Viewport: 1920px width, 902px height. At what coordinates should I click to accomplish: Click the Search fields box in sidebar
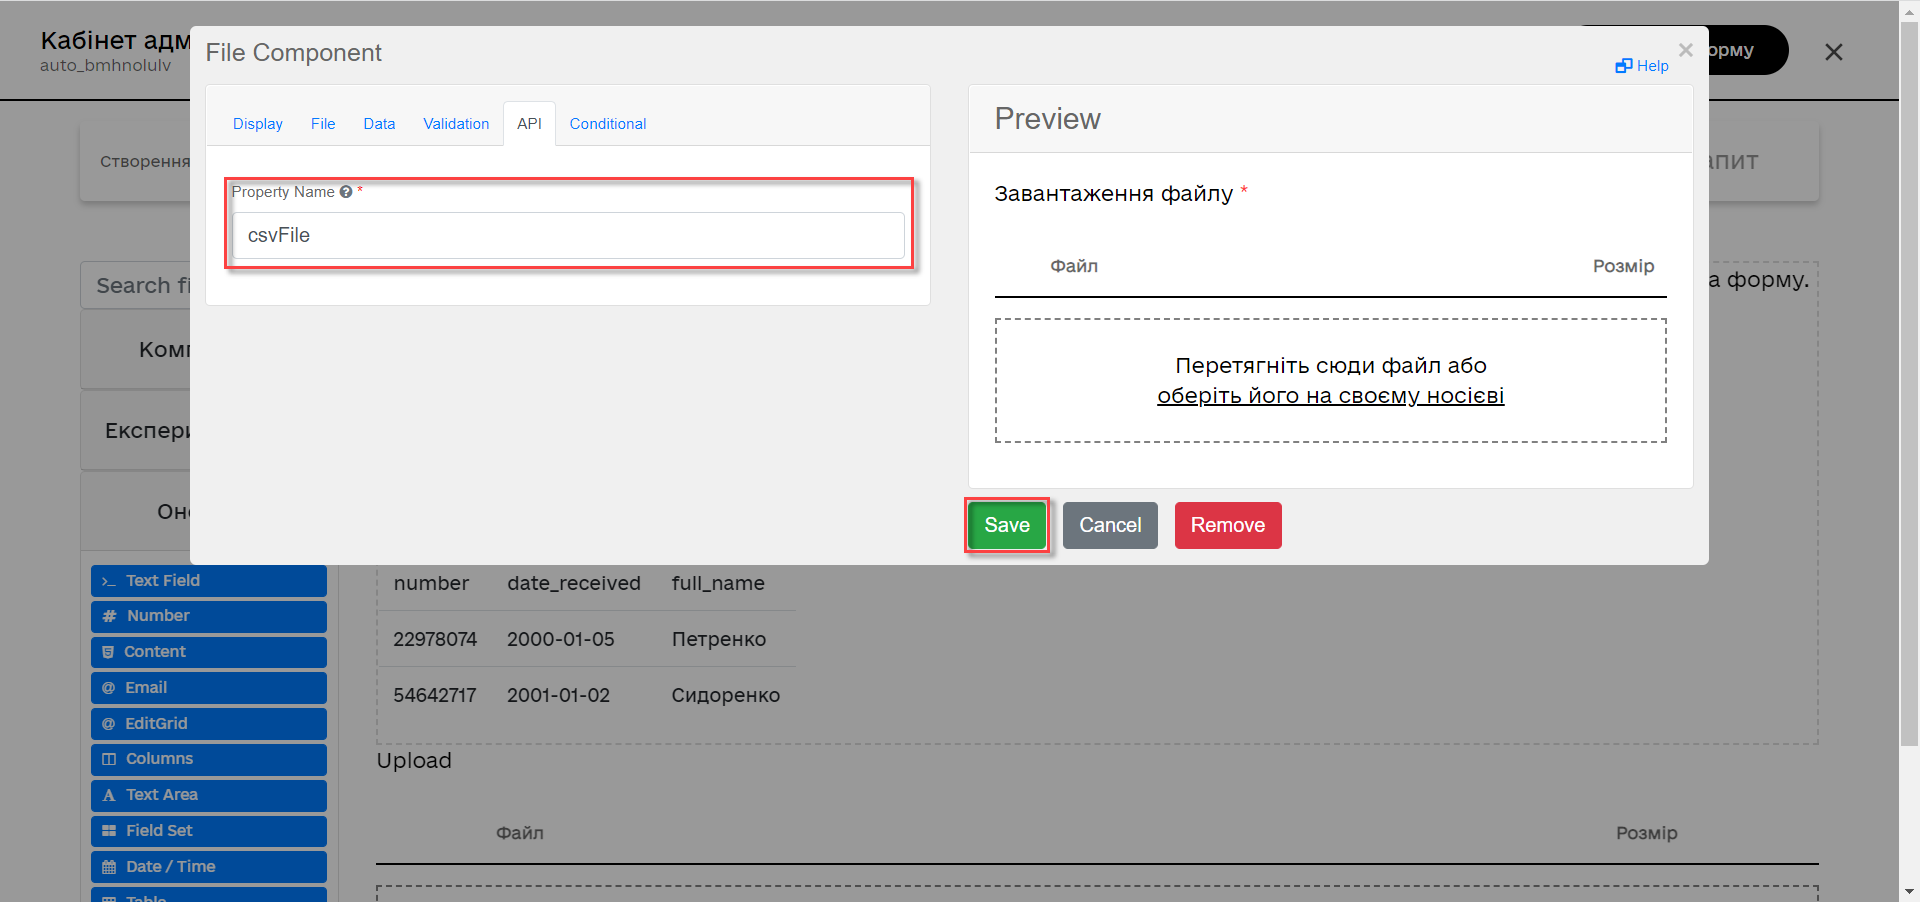point(136,286)
